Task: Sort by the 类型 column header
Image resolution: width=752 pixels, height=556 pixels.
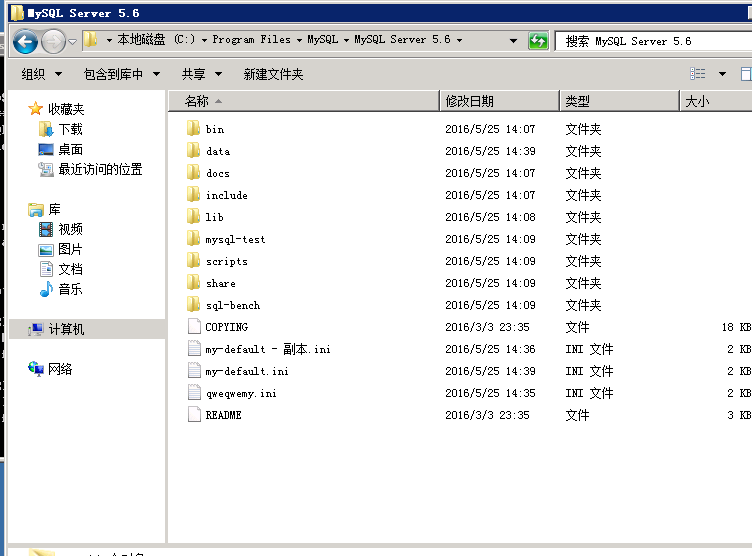Action: [619, 101]
